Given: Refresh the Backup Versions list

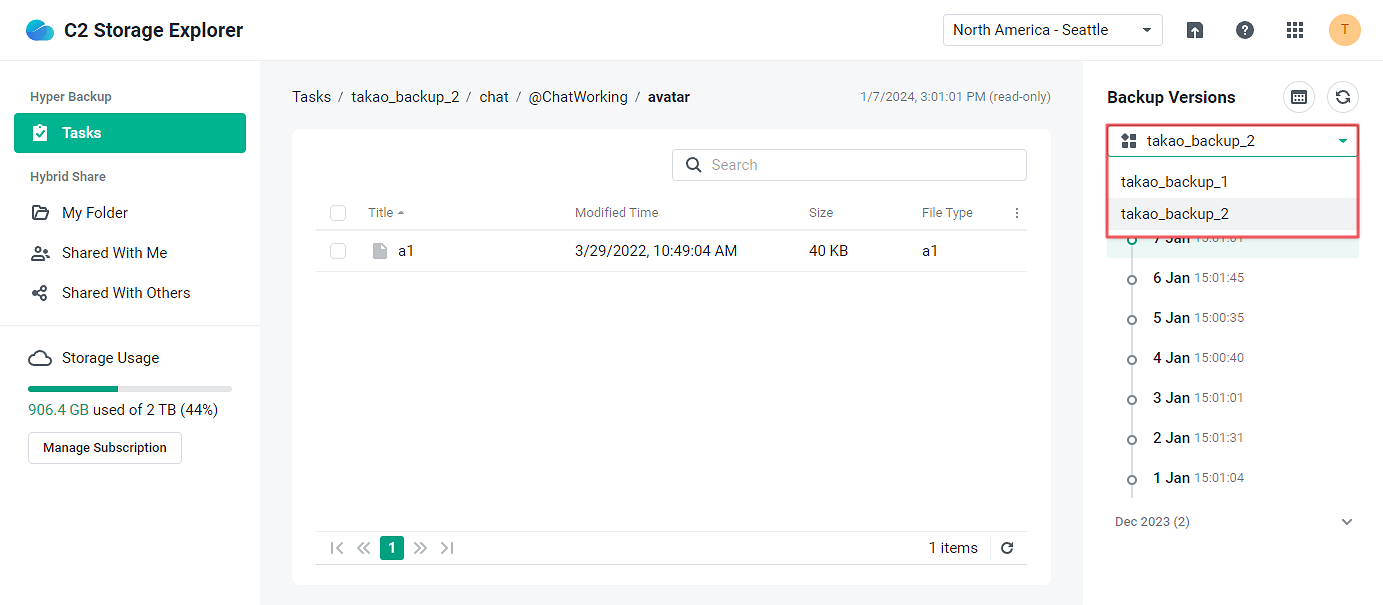Looking at the screenshot, I should 1342,97.
